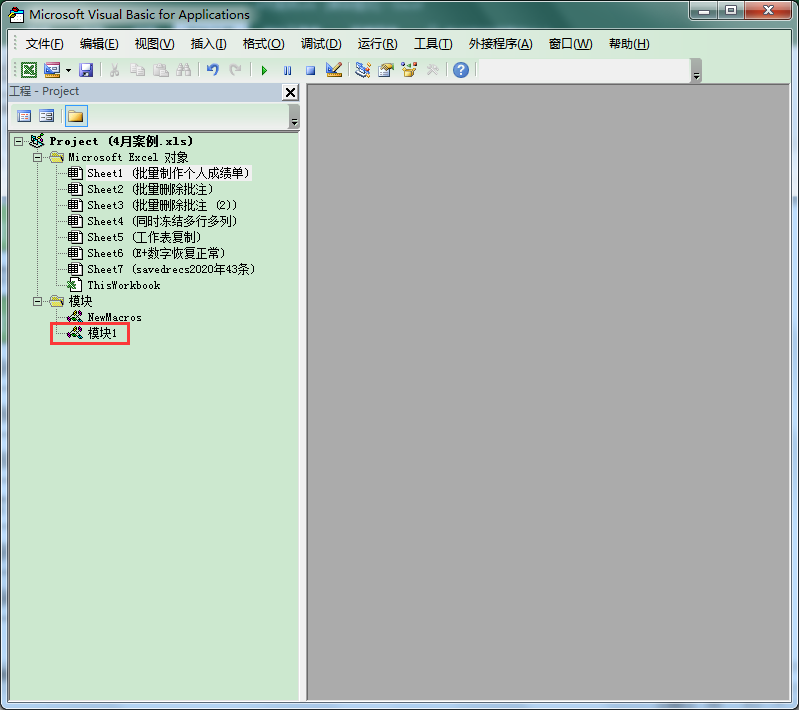
Task: Collapse the 模块 folder node
Action: tap(37, 301)
